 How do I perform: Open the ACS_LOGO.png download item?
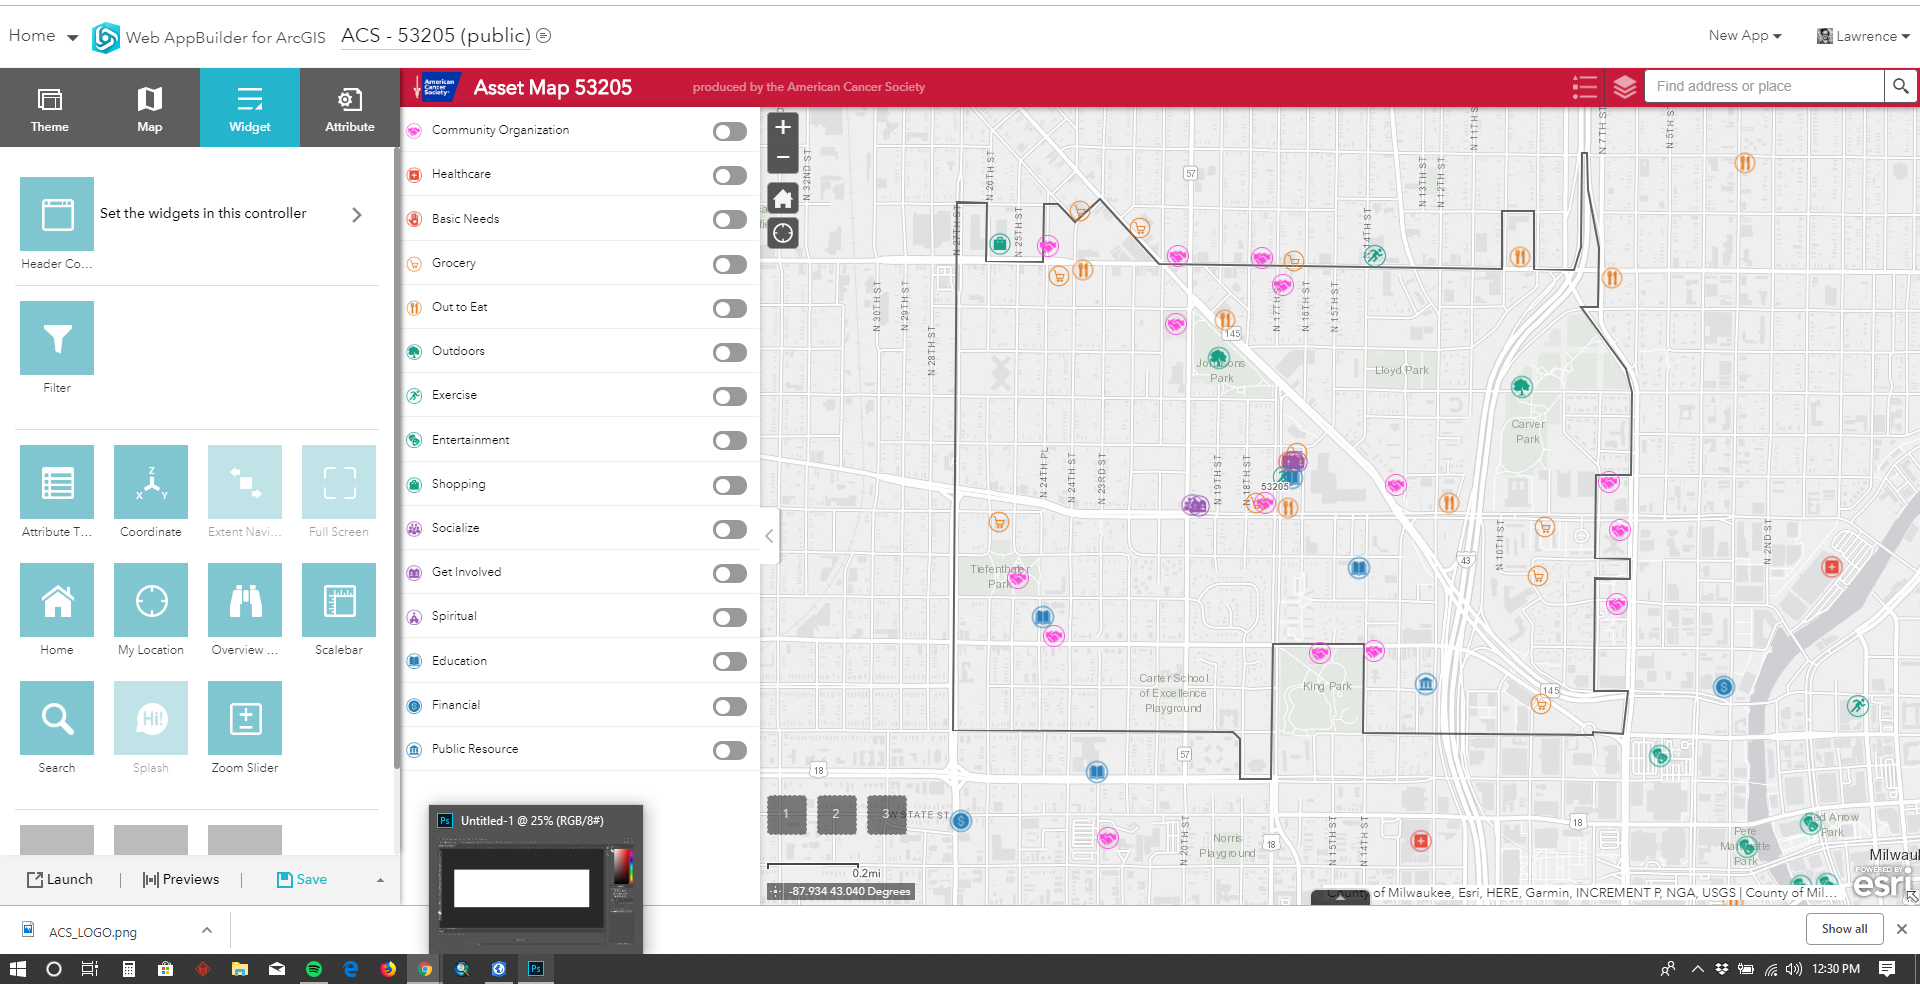click(93, 932)
